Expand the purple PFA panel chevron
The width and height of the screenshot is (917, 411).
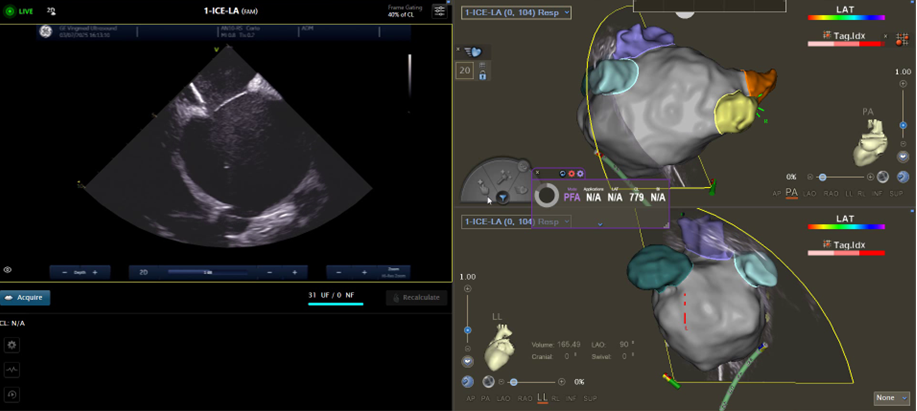click(599, 225)
